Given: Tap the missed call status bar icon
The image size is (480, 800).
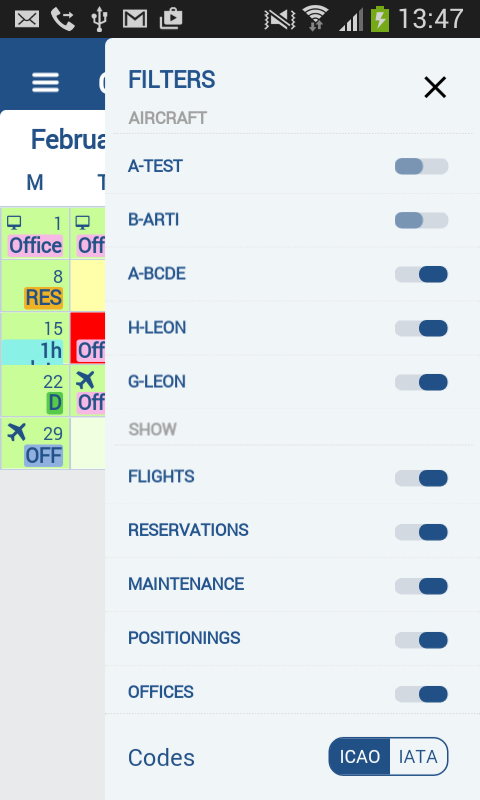Looking at the screenshot, I should pyautogui.click(x=63, y=19).
